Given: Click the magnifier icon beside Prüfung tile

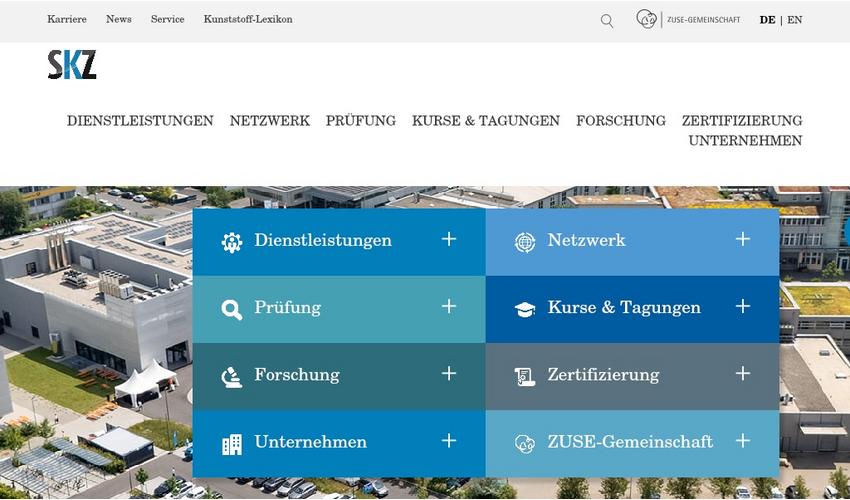Looking at the screenshot, I should (231, 310).
